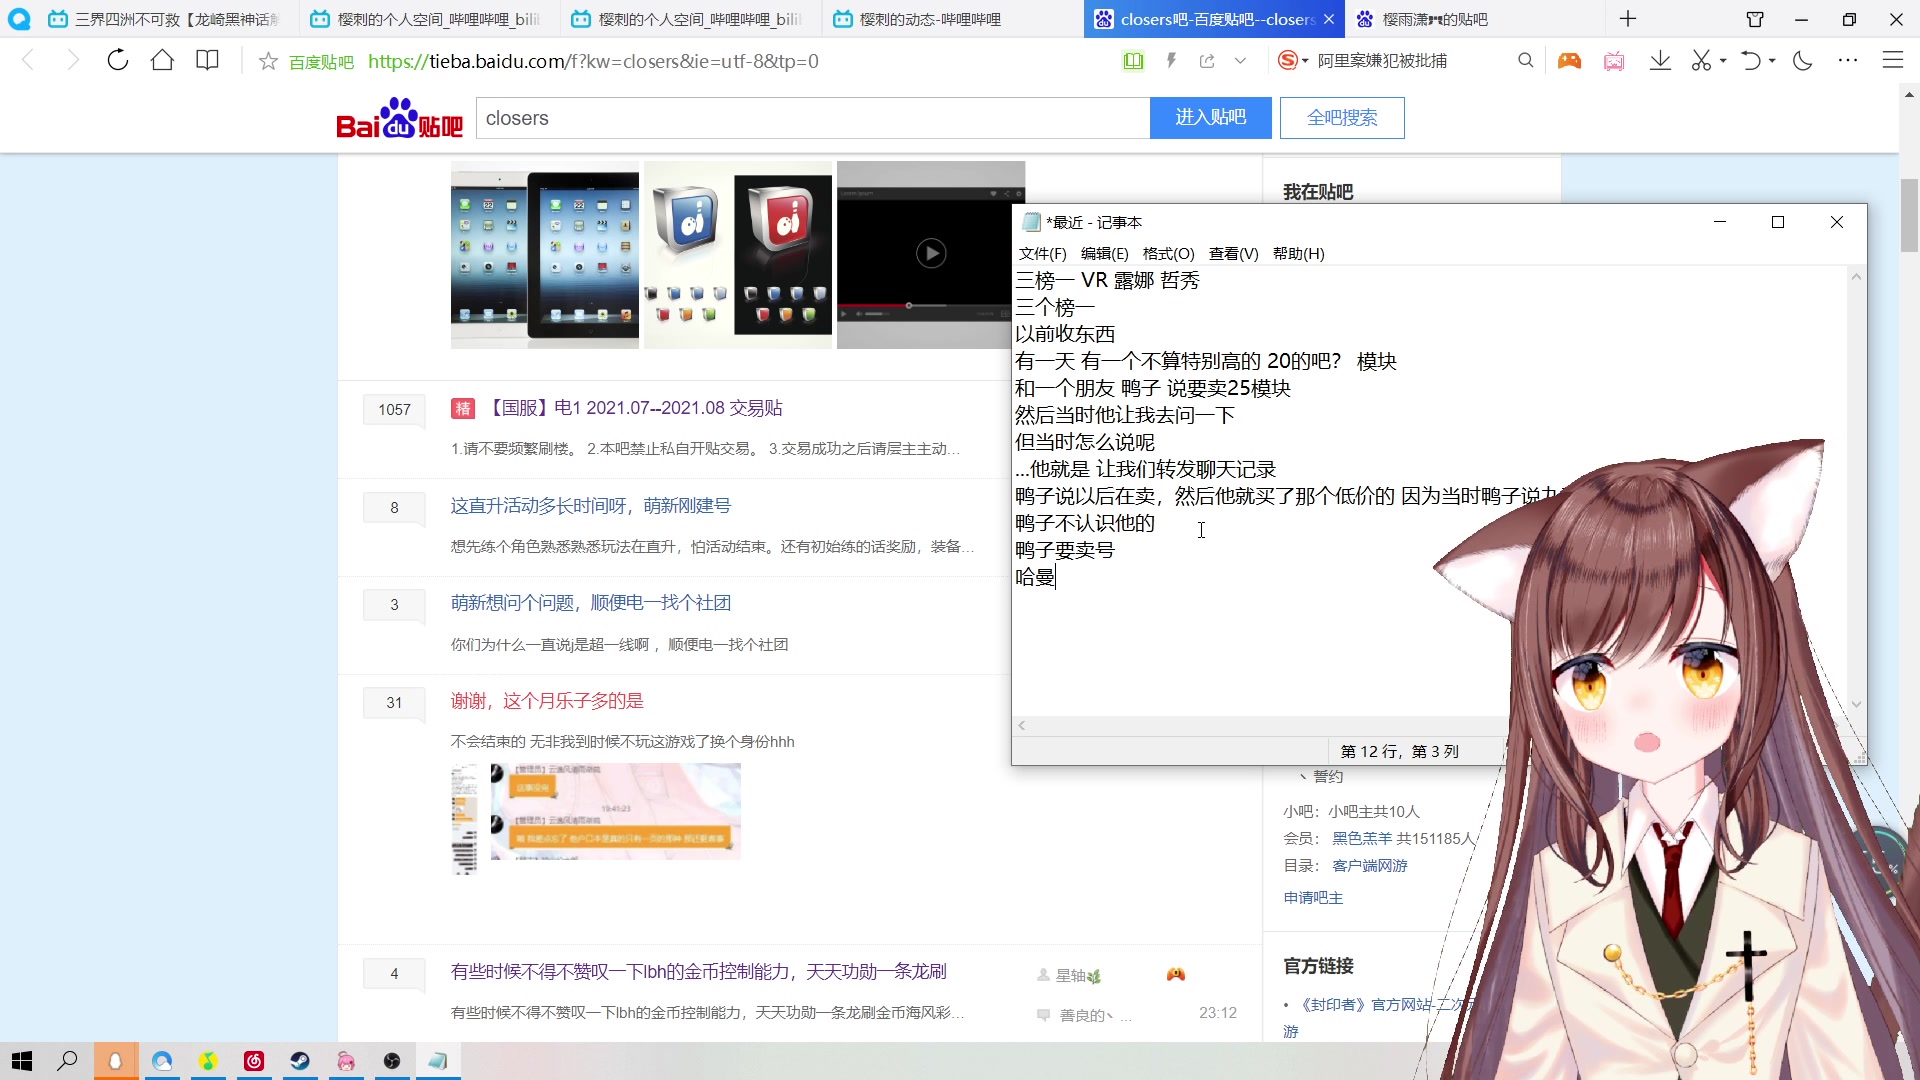Screen dimensions: 1920x1080
Task: Open Notepad 帮助(H) menu
Action: 1298,253
